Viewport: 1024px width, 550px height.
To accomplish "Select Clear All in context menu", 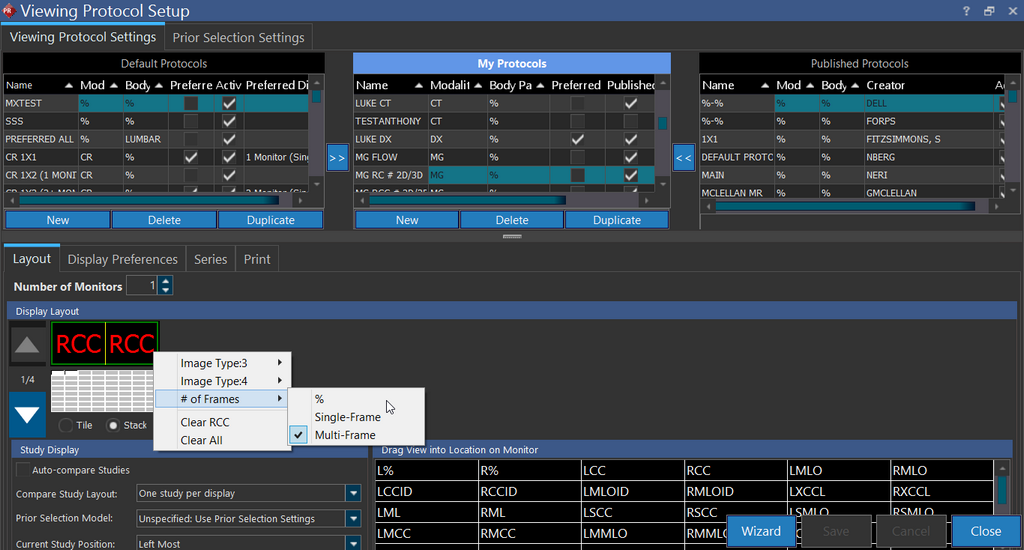I will point(201,440).
